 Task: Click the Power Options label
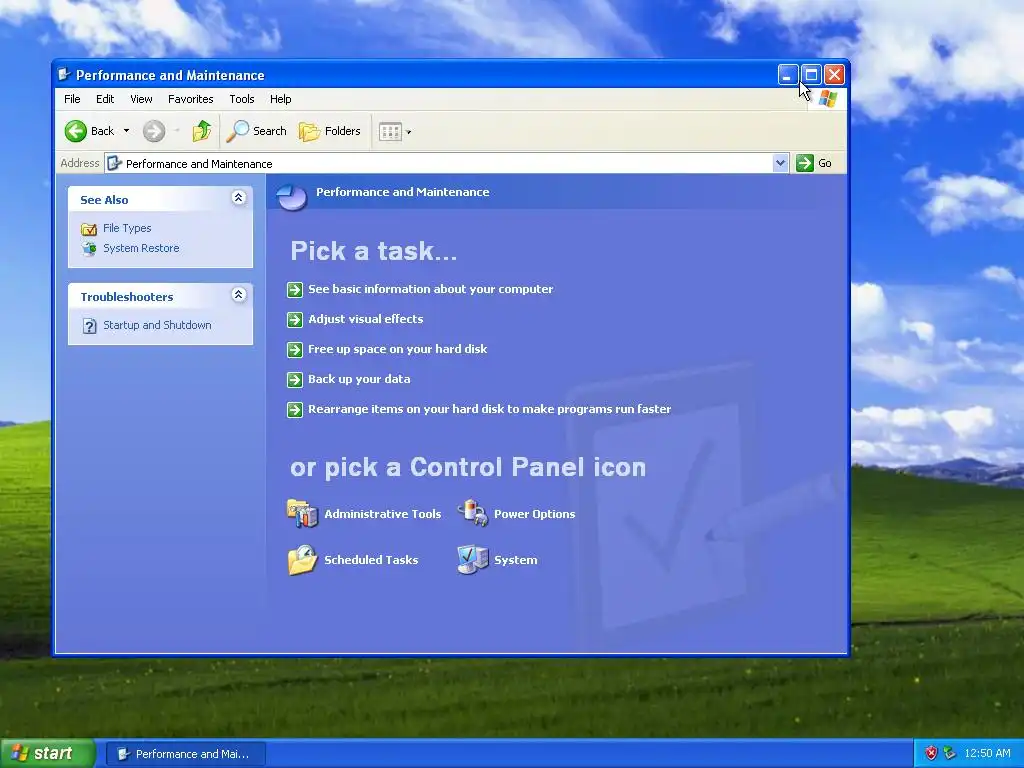point(535,514)
